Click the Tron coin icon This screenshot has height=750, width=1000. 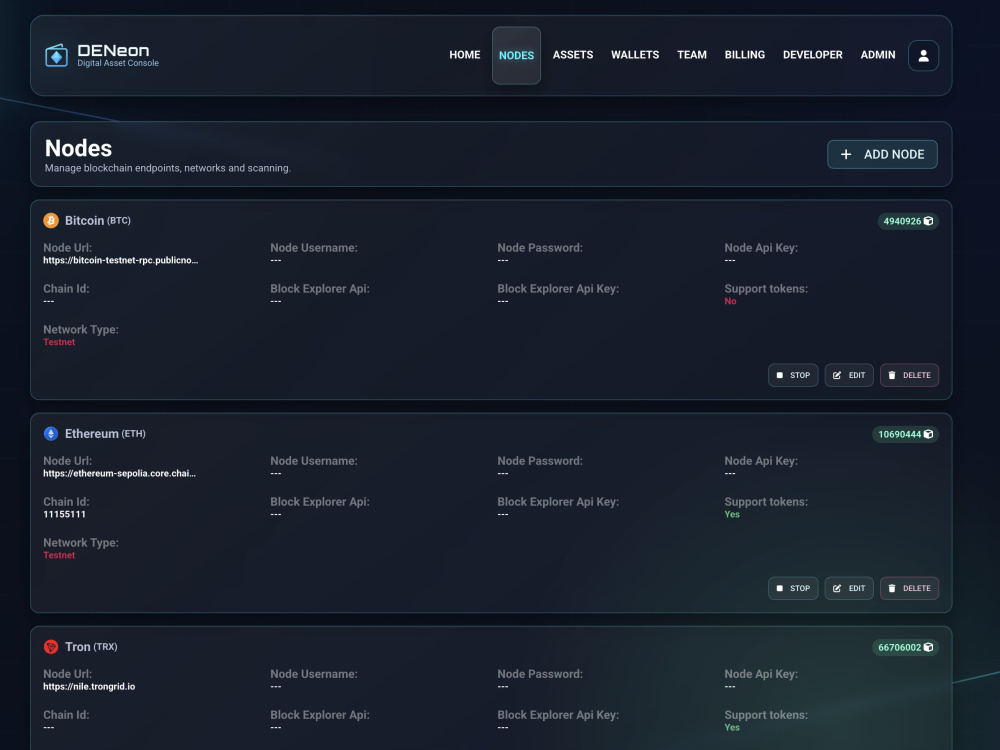pos(51,647)
